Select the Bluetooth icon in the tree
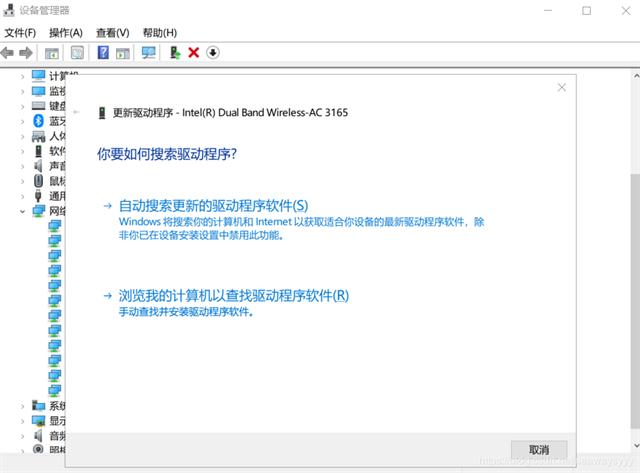 (x=38, y=121)
